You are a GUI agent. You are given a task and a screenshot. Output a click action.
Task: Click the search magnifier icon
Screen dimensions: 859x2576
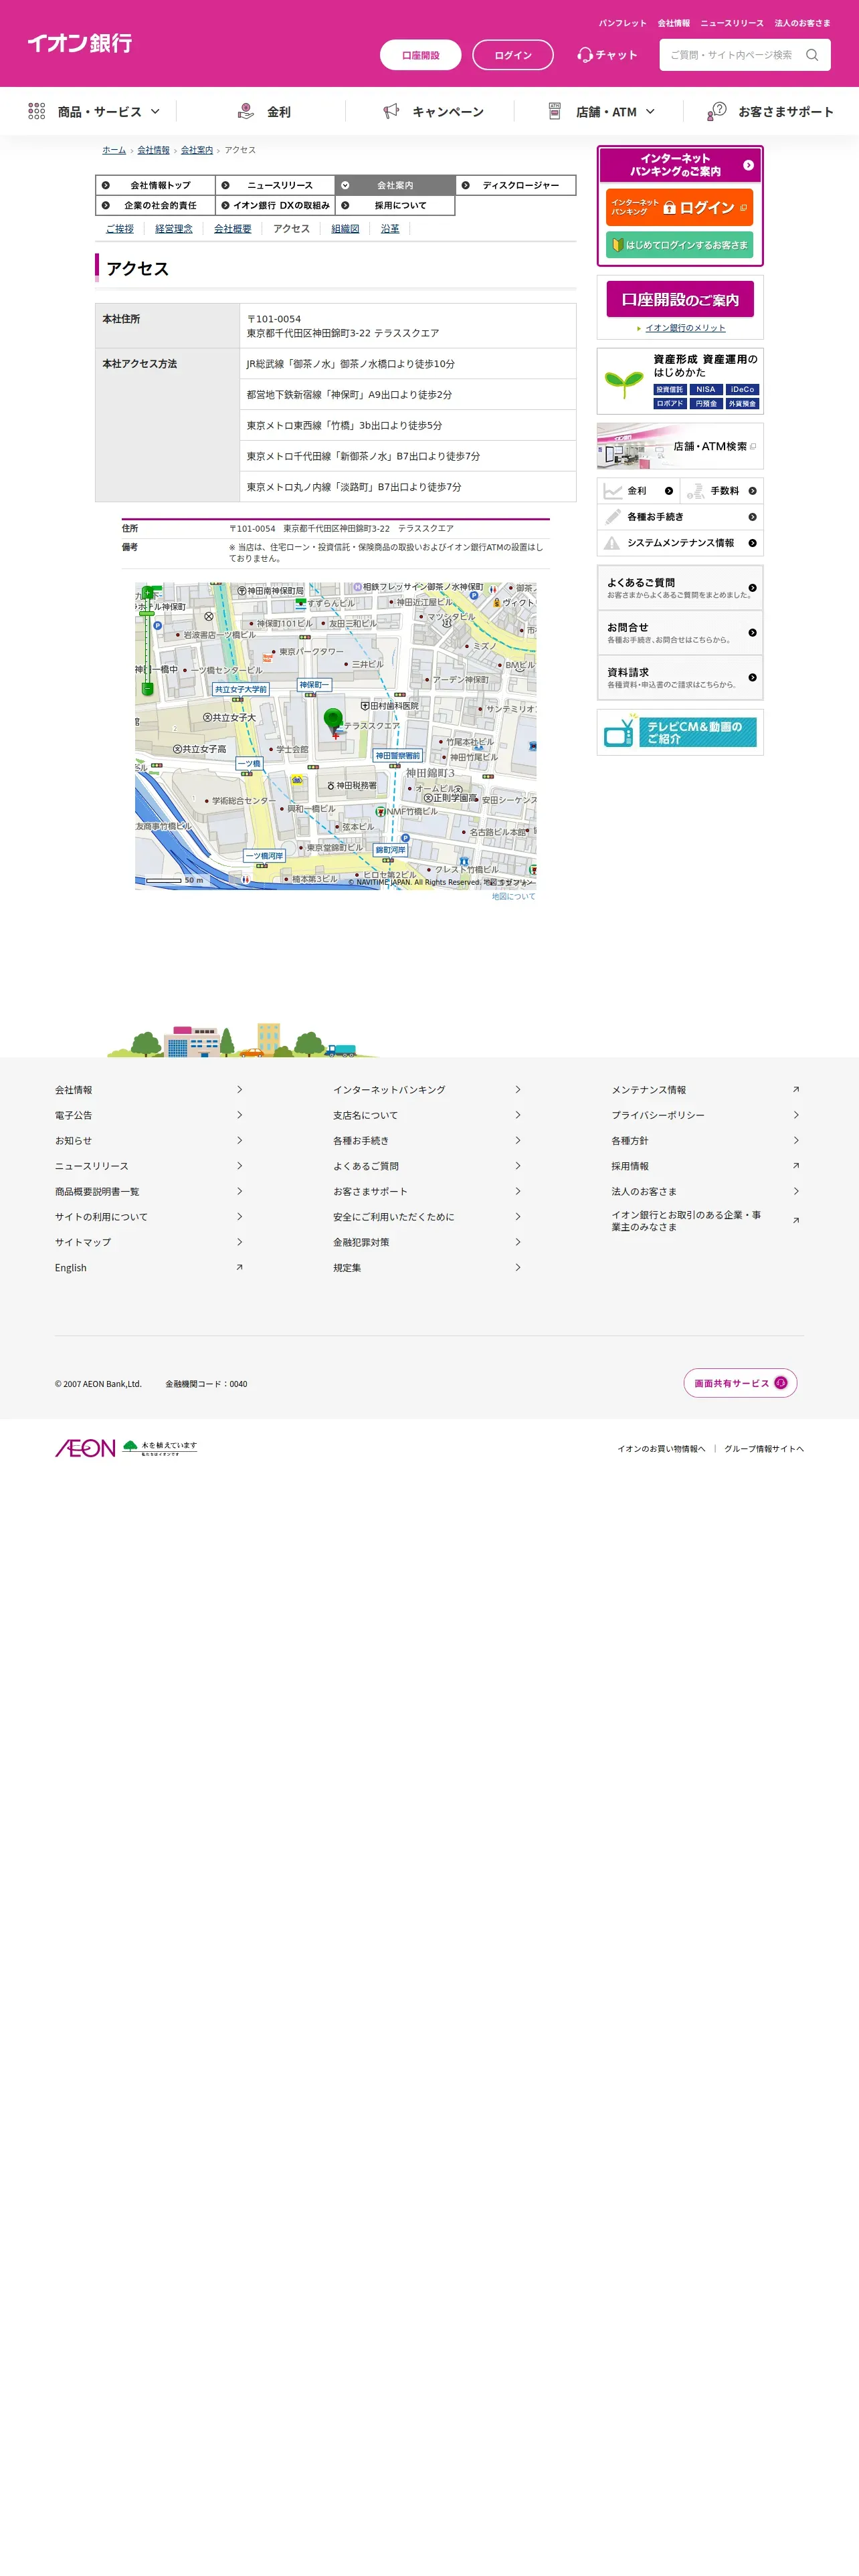click(x=812, y=55)
